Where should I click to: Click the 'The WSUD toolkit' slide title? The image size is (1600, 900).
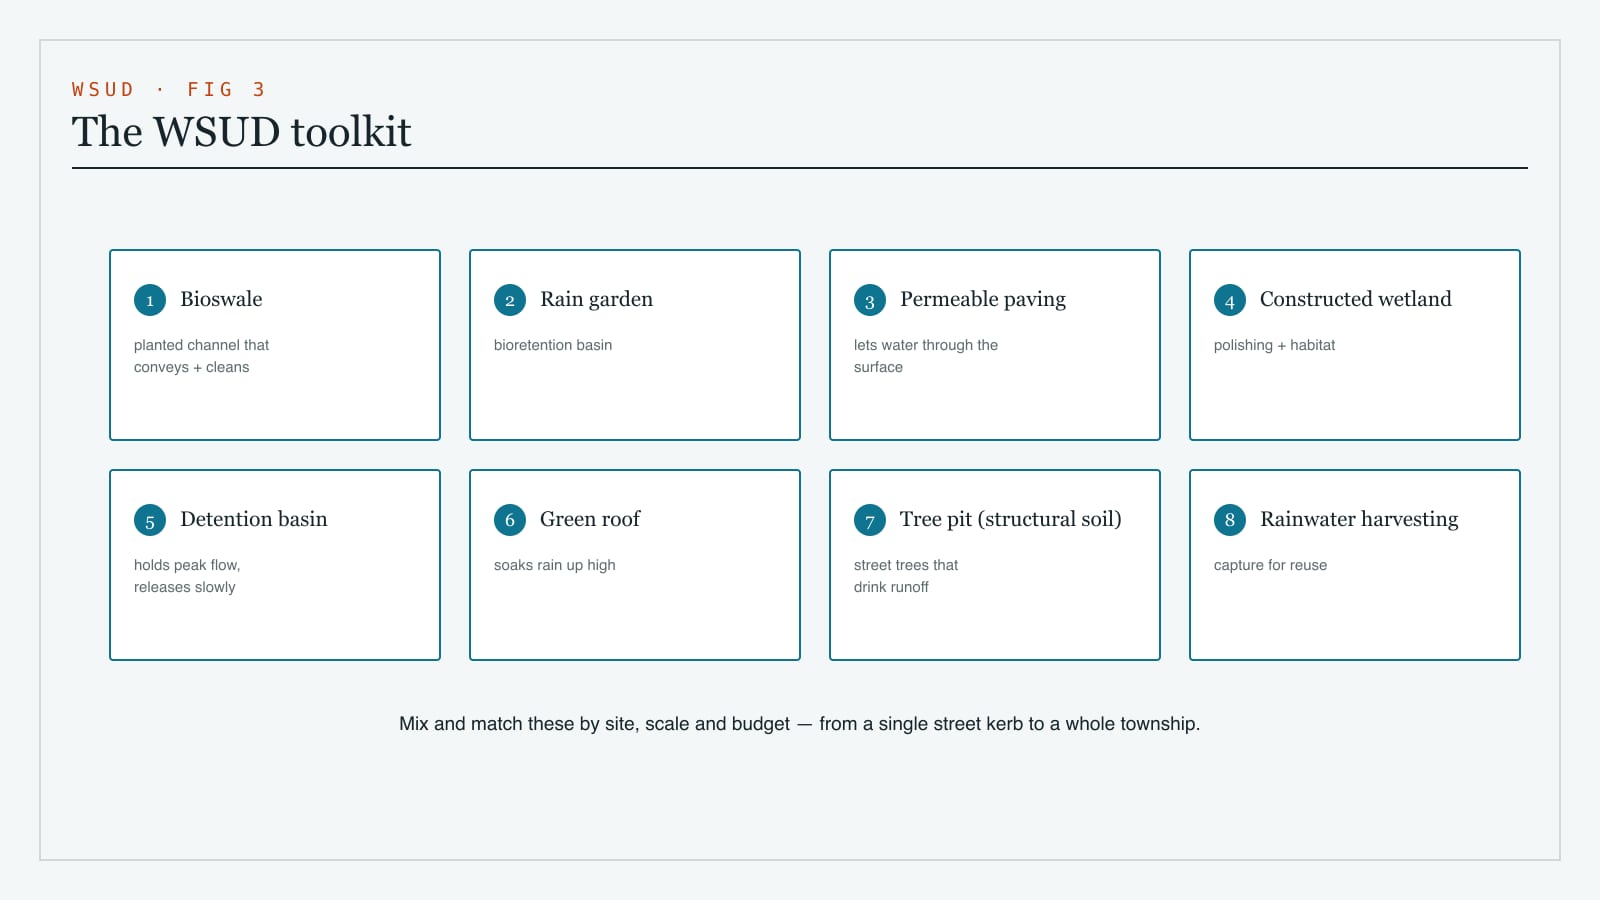click(242, 132)
